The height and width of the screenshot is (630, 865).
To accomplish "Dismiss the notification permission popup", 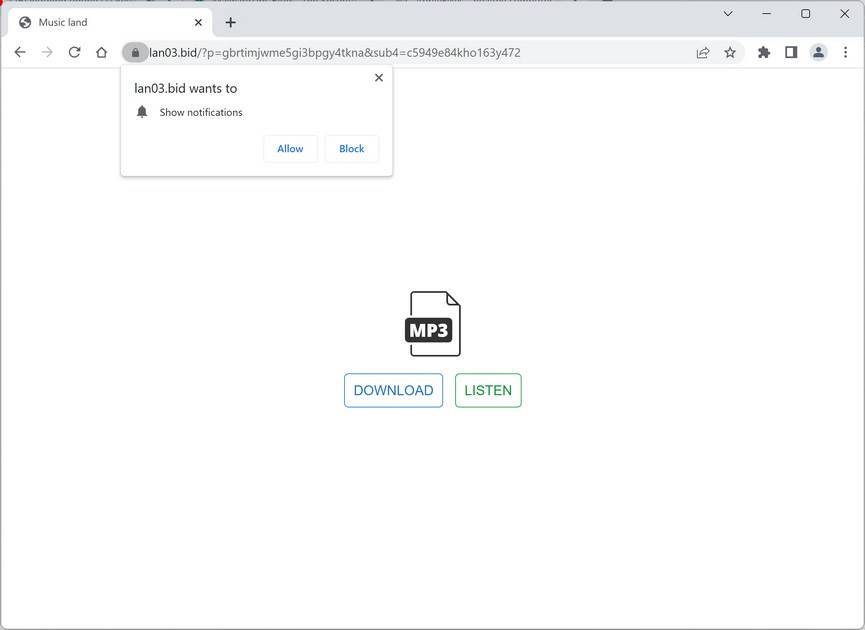I will pyautogui.click(x=379, y=78).
